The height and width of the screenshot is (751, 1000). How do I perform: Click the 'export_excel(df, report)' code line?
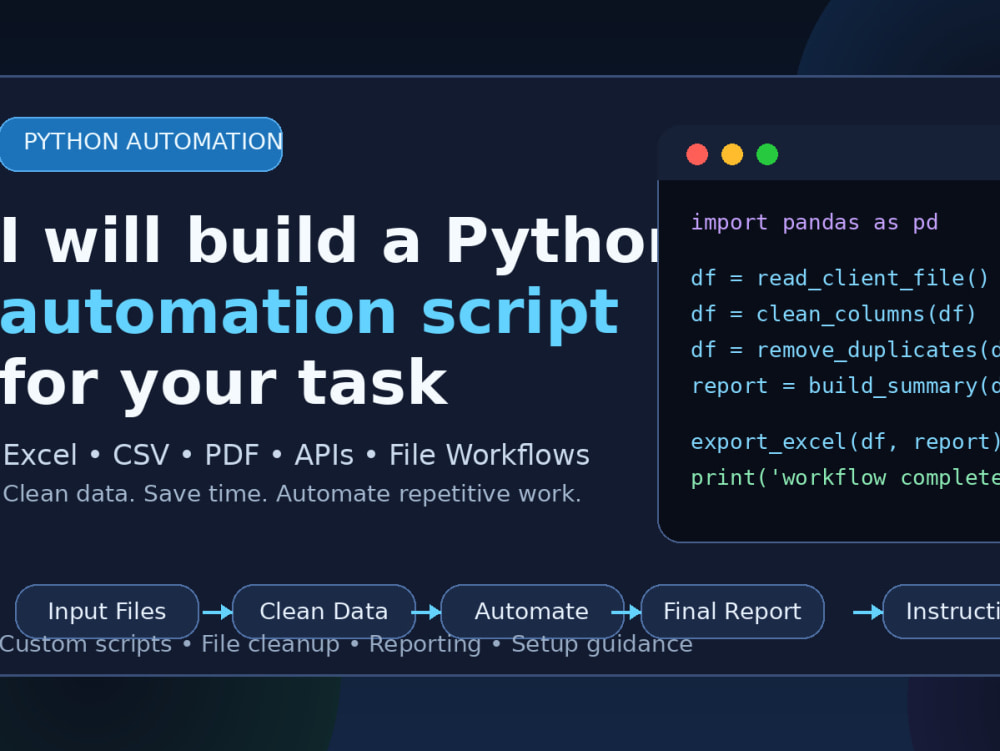coord(845,441)
